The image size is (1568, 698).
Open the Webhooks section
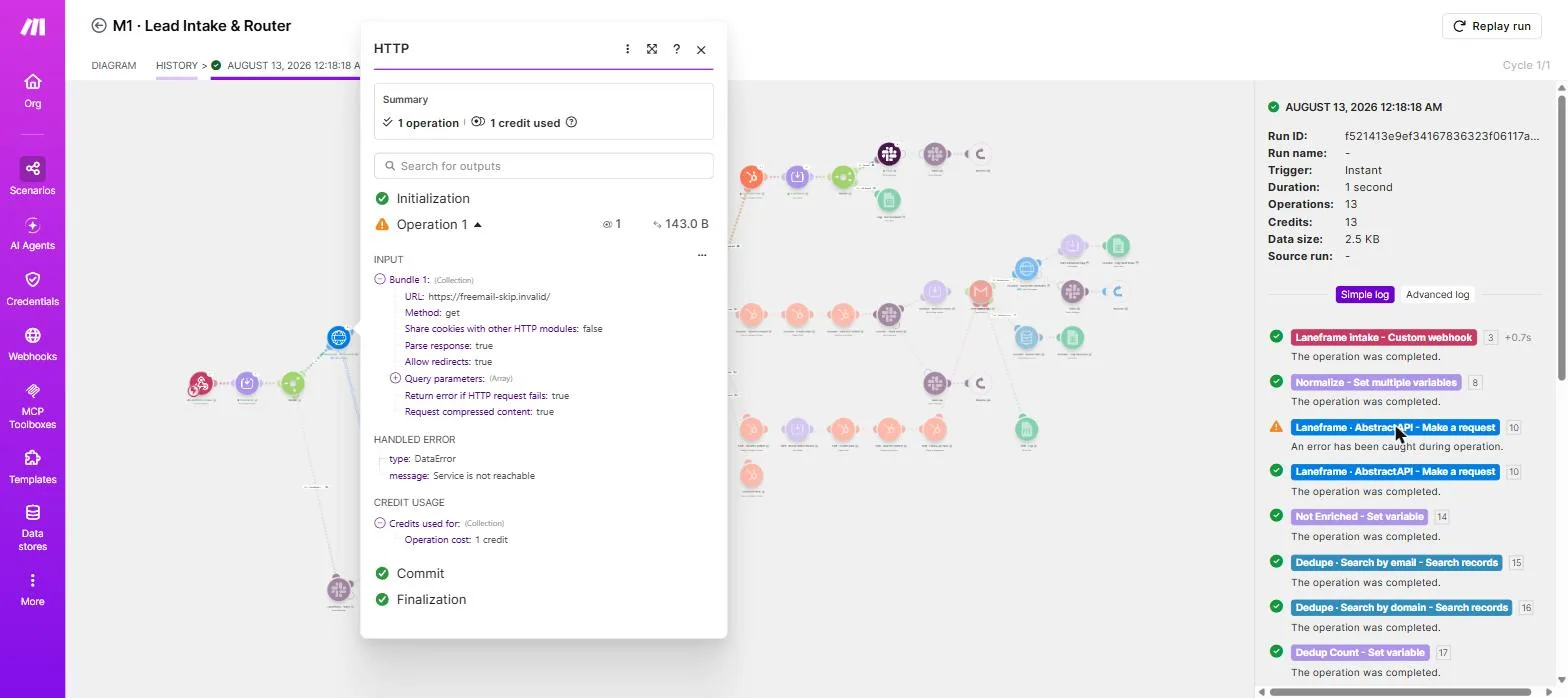pos(32,344)
